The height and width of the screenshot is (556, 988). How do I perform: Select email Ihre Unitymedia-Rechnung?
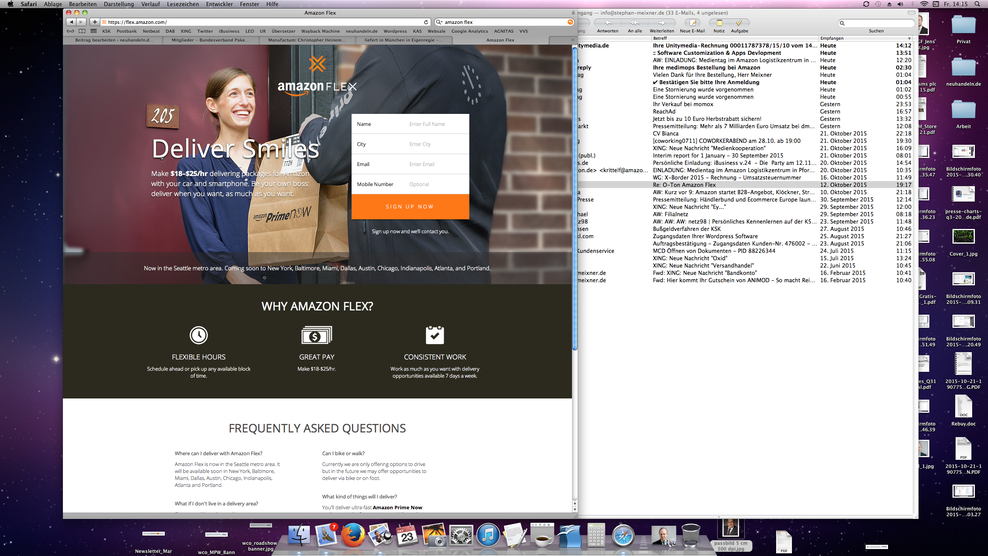745,45
